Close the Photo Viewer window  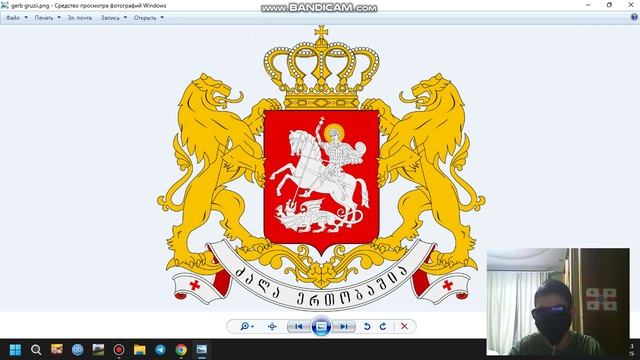pyautogui.click(x=630, y=5)
